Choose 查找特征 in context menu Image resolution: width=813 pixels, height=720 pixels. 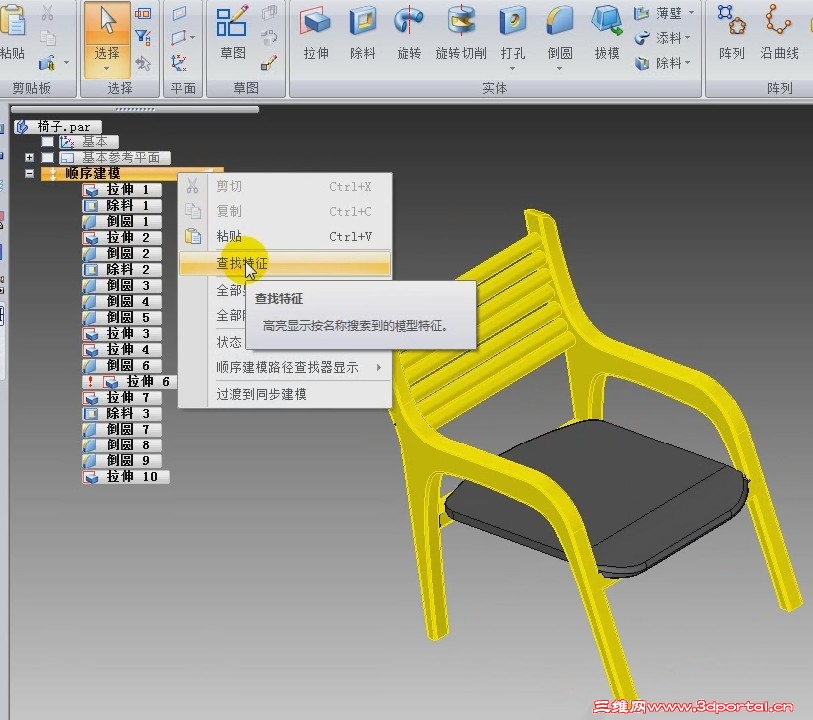[285, 263]
